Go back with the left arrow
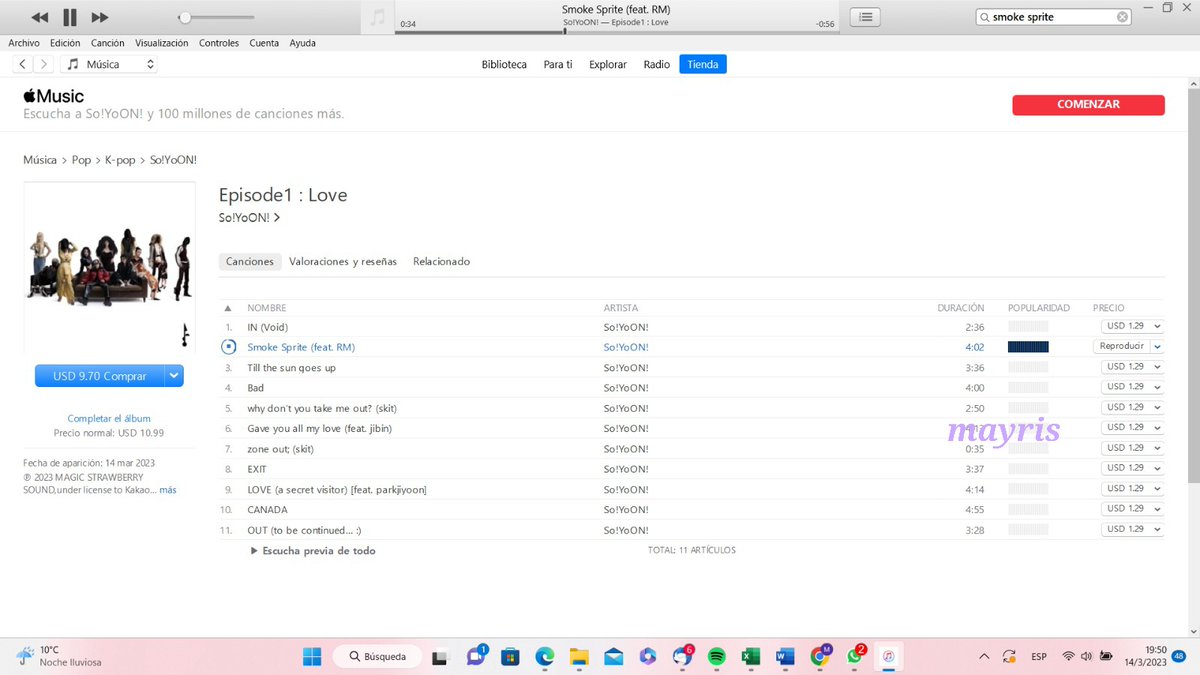This screenshot has width=1200, height=675. coord(23,64)
